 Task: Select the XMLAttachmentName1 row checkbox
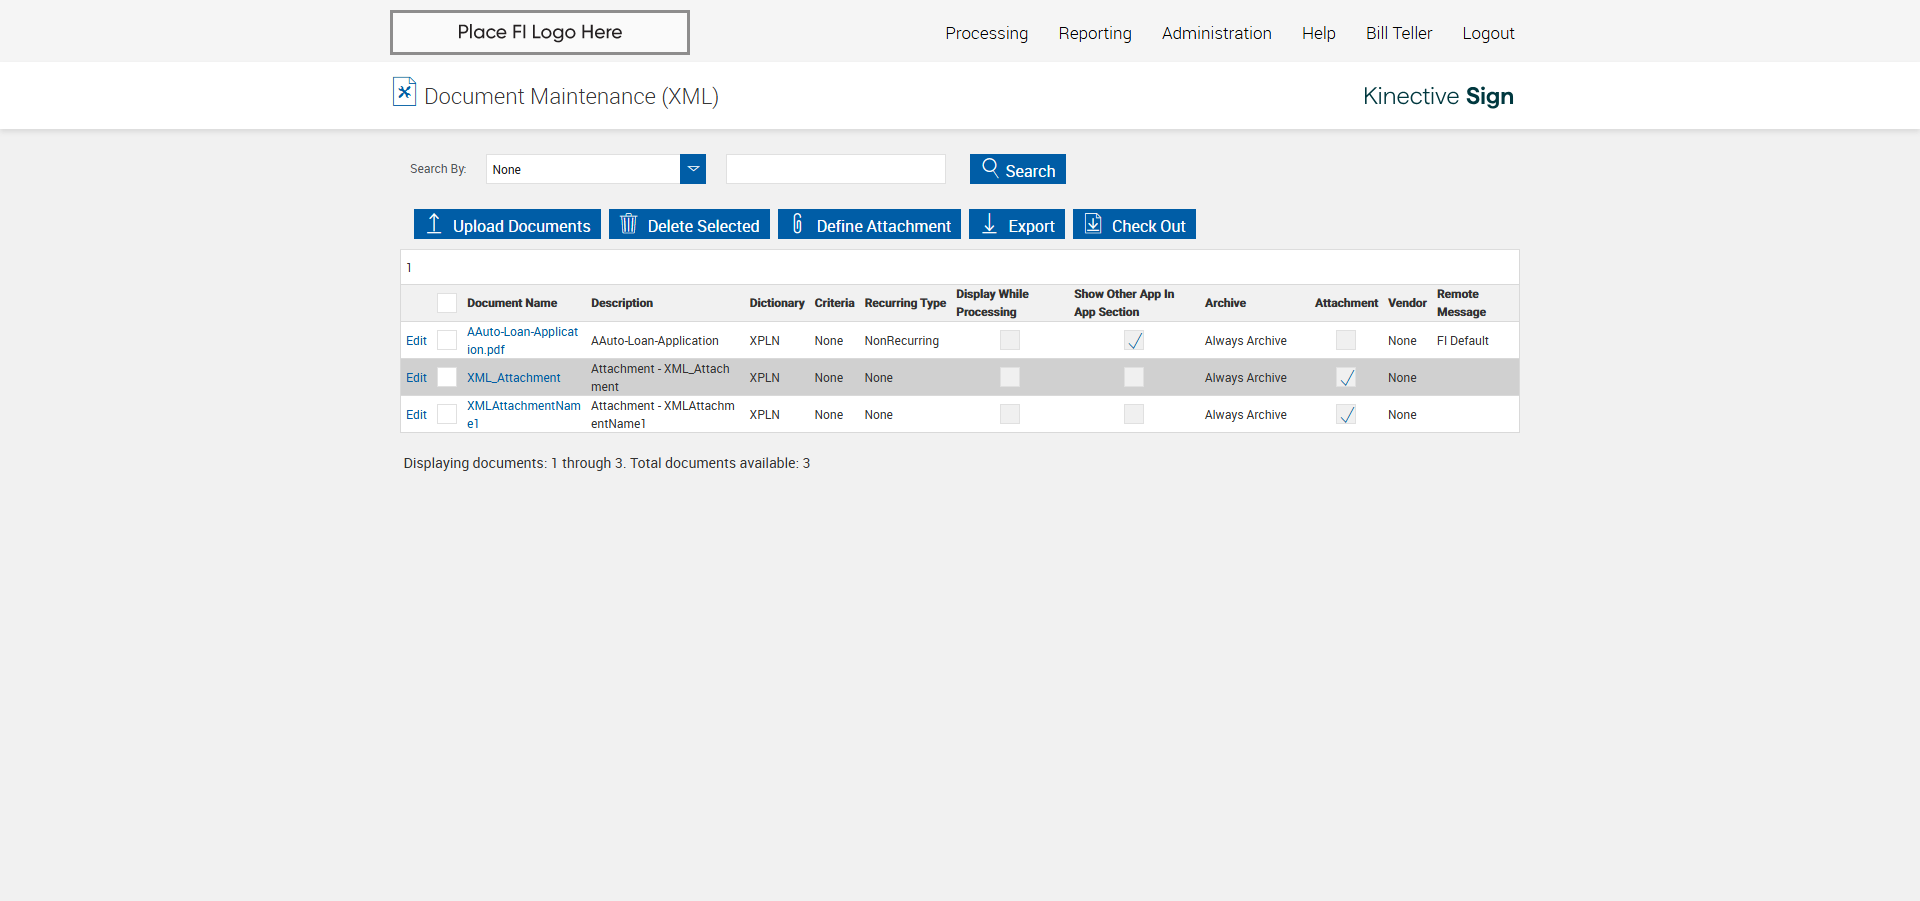click(x=447, y=414)
